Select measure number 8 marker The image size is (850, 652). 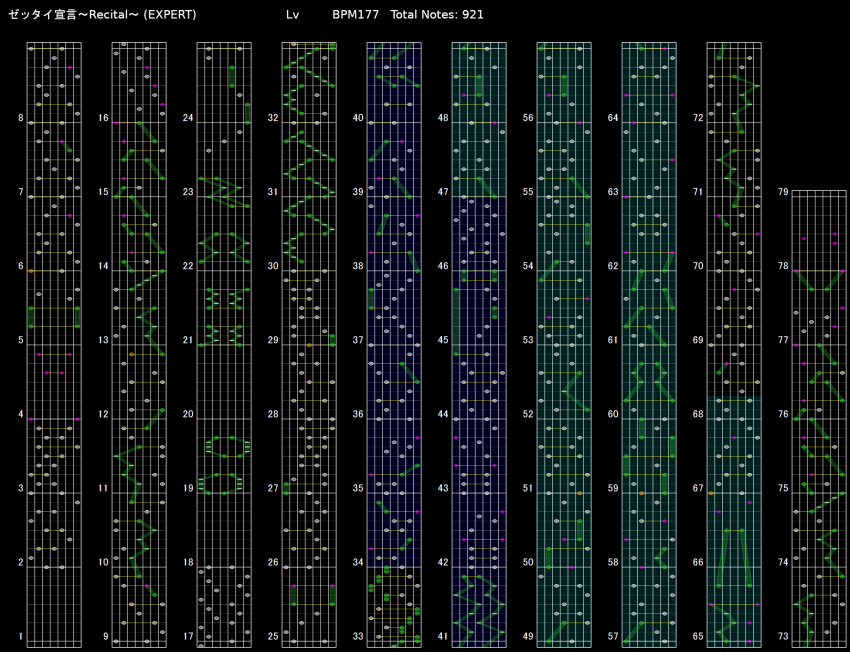21,118
